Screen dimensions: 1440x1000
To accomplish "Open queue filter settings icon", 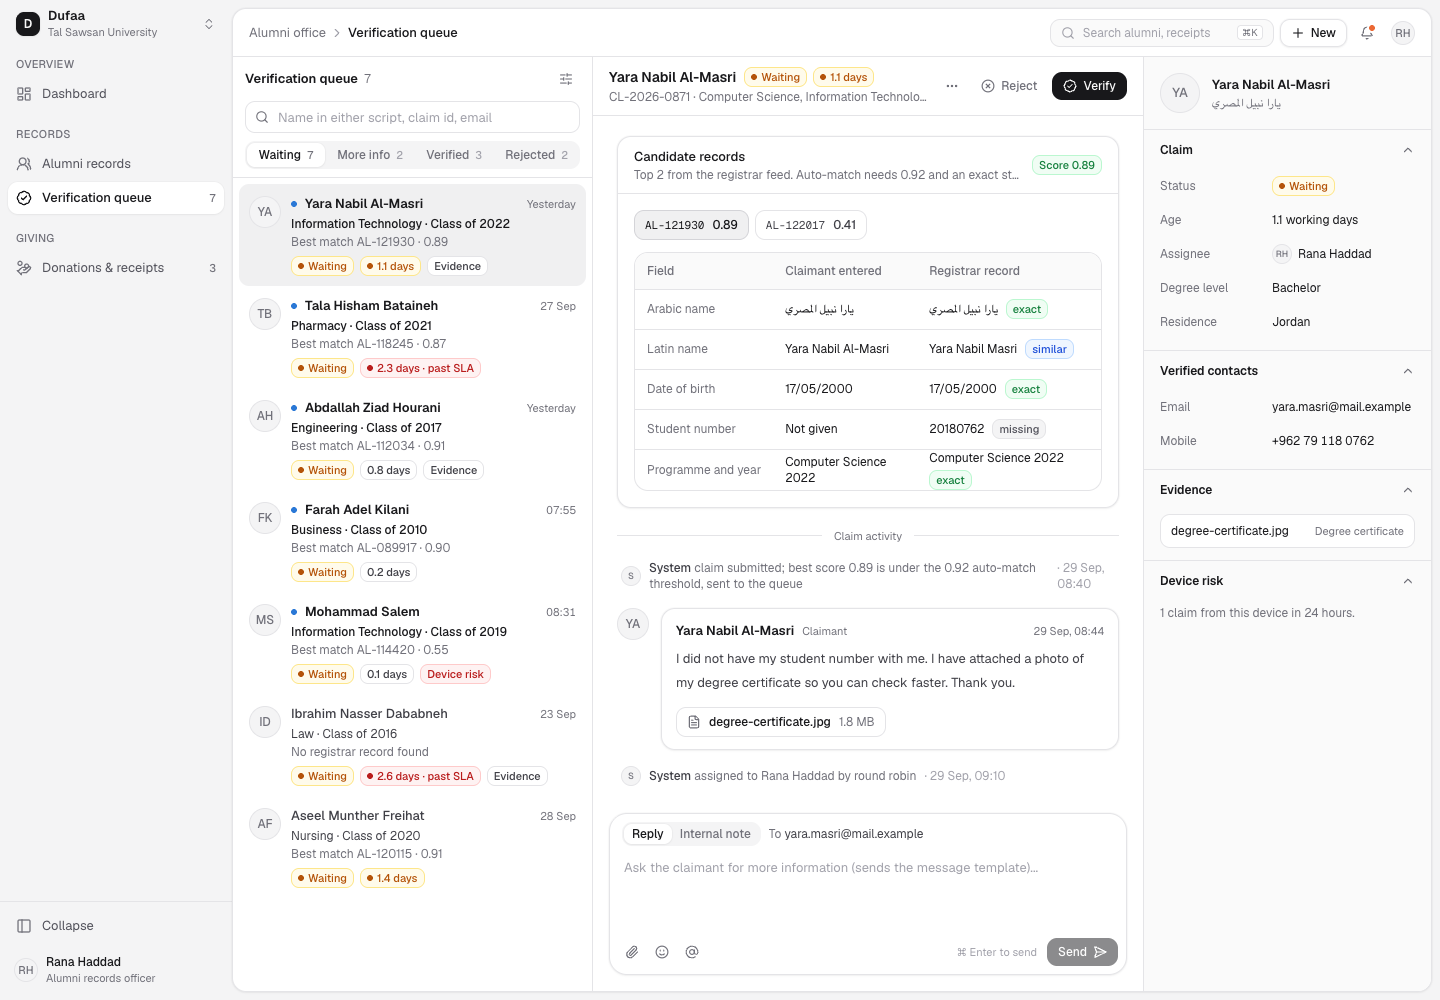I will tap(566, 79).
